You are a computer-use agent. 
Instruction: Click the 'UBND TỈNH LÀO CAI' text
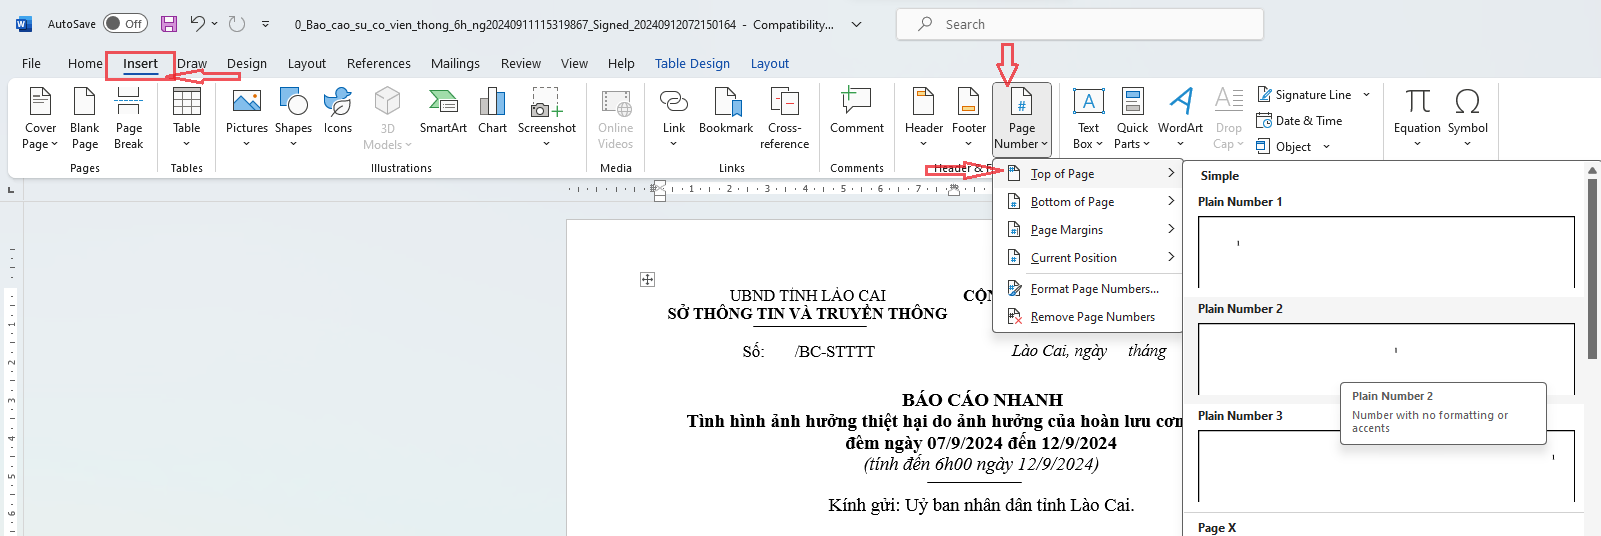click(807, 295)
